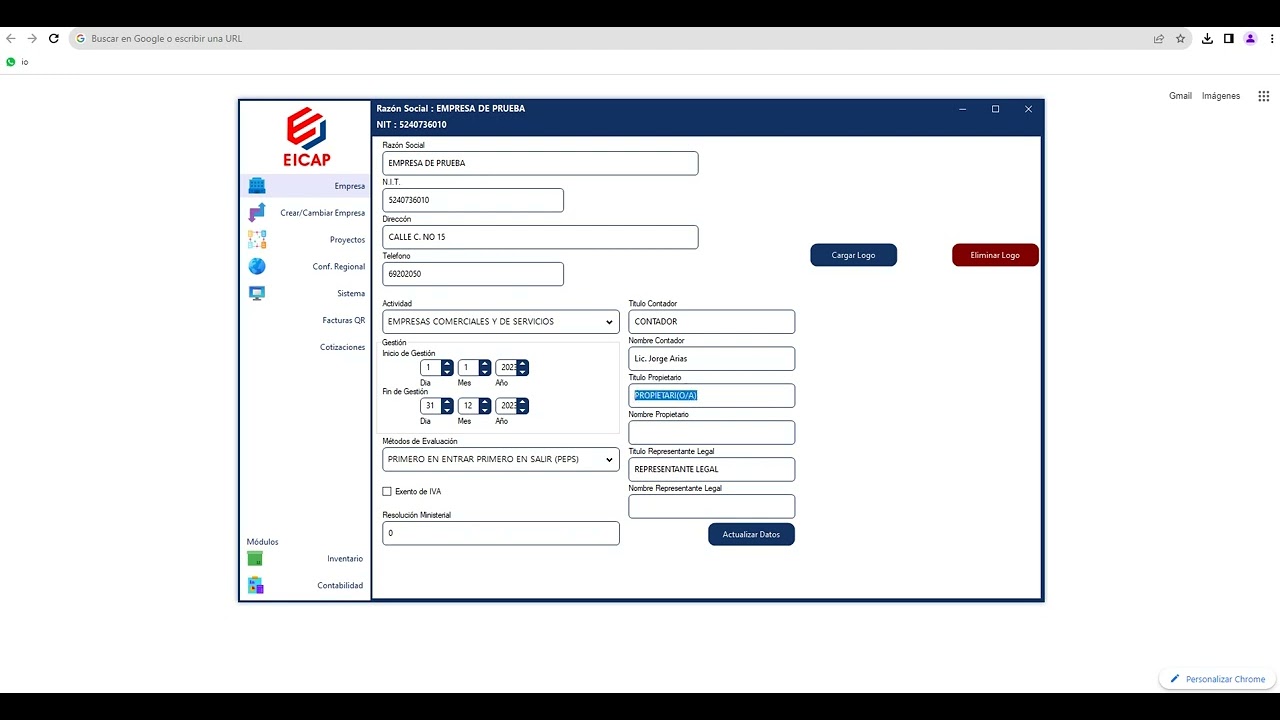The height and width of the screenshot is (720, 1280).
Task: Go back with the browser arrow
Action: [x=11, y=38]
